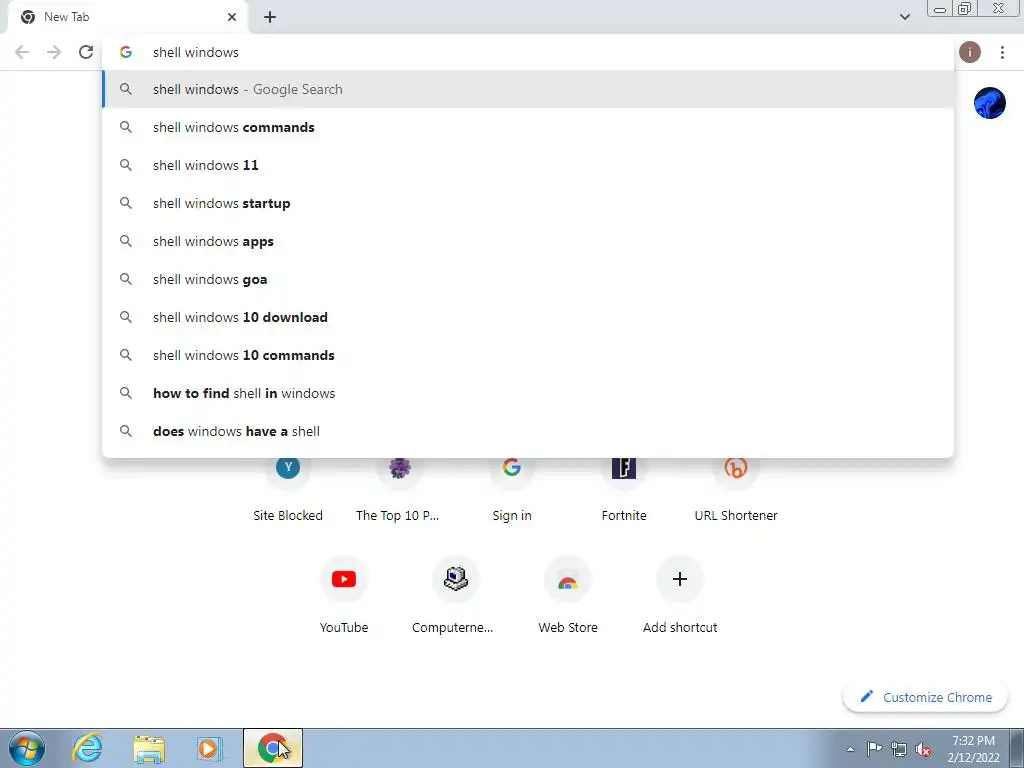
Task: Open the Web Store shortcut
Action: click(568, 594)
